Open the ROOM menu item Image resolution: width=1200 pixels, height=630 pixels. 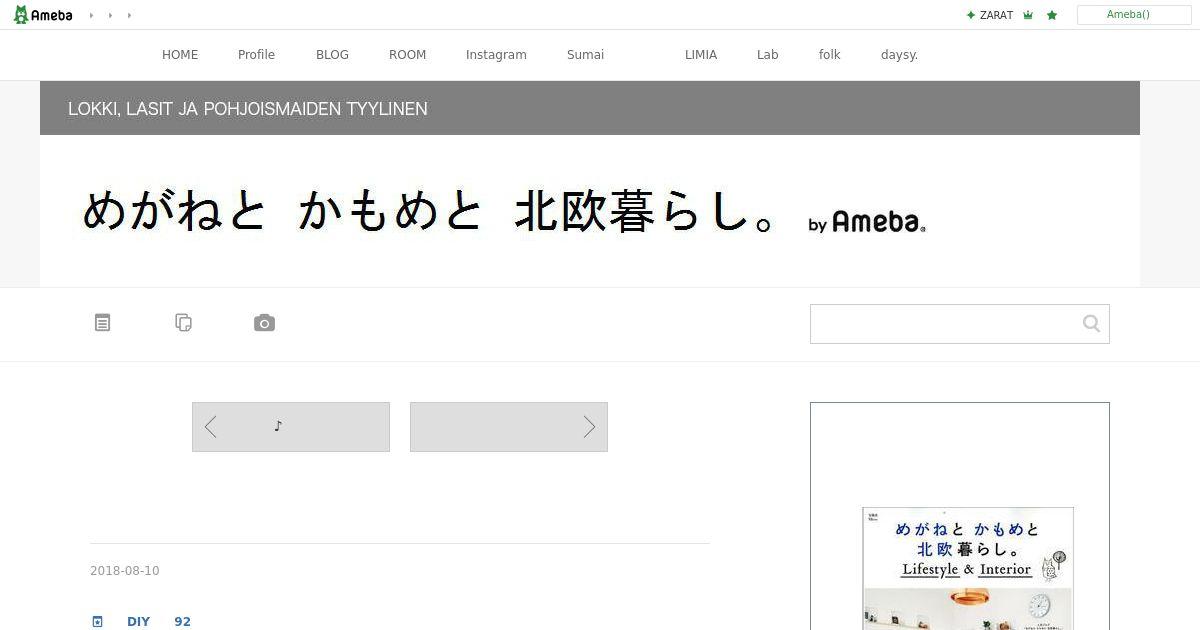(x=407, y=55)
